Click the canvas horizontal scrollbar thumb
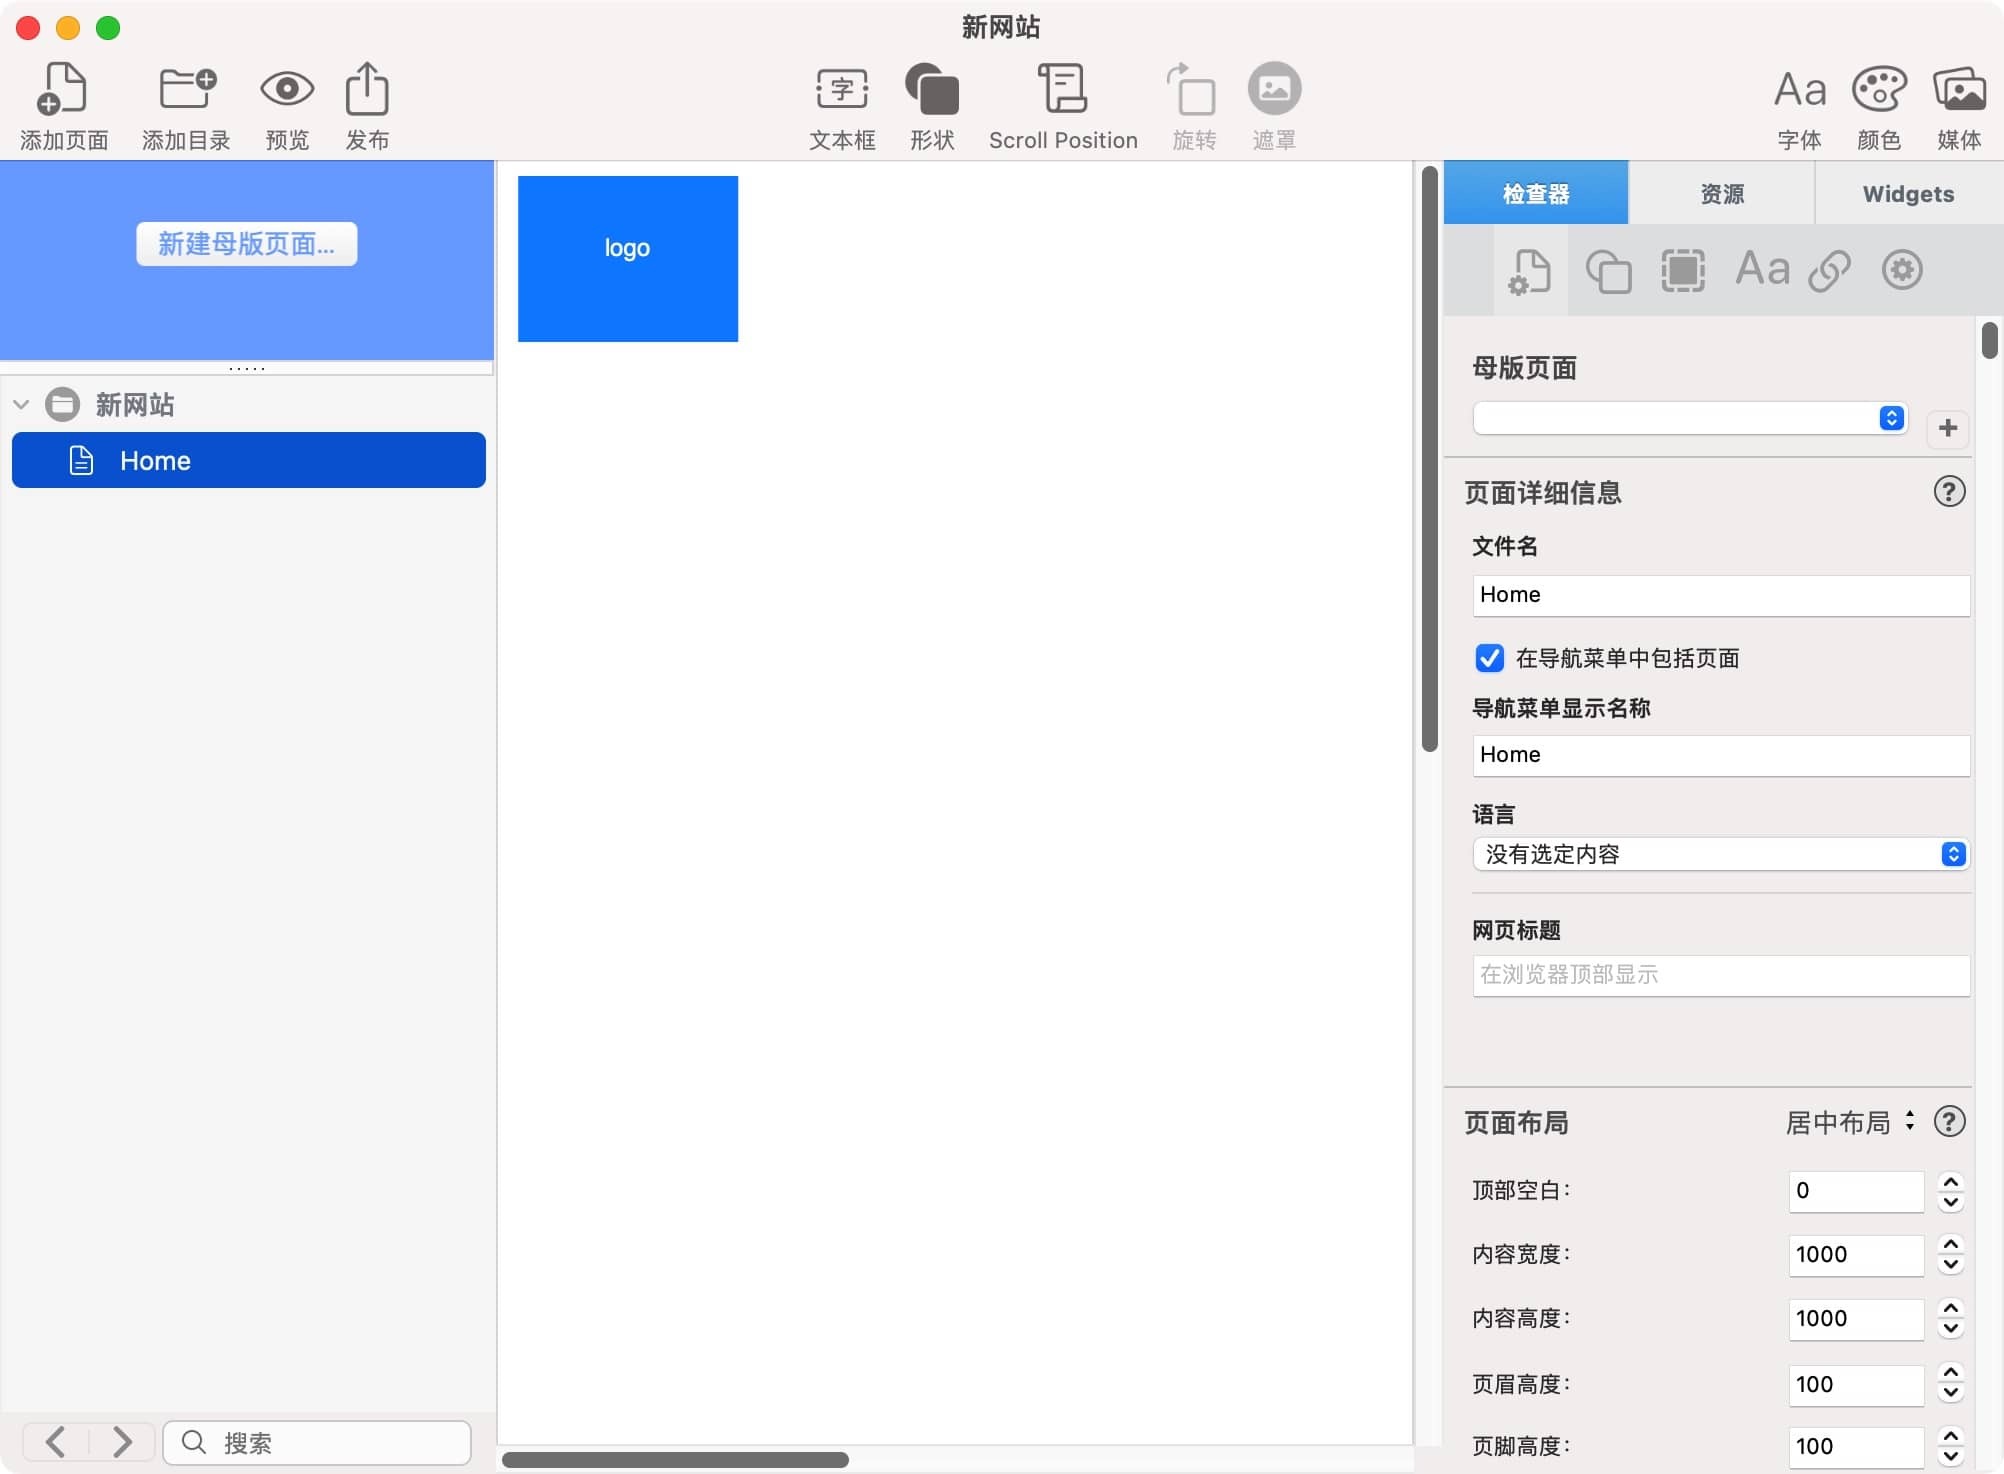Image resolution: width=2004 pixels, height=1474 pixels. 675,1460
